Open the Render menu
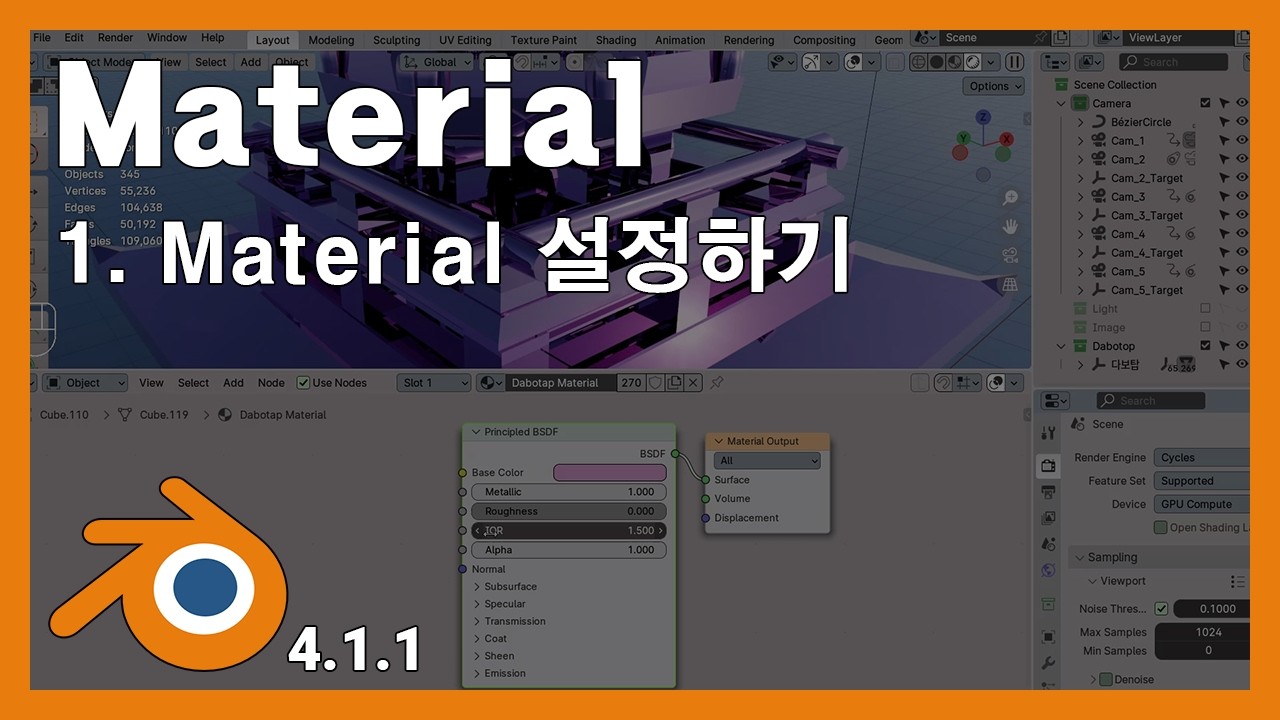The width and height of the screenshot is (1280, 720). coord(115,38)
